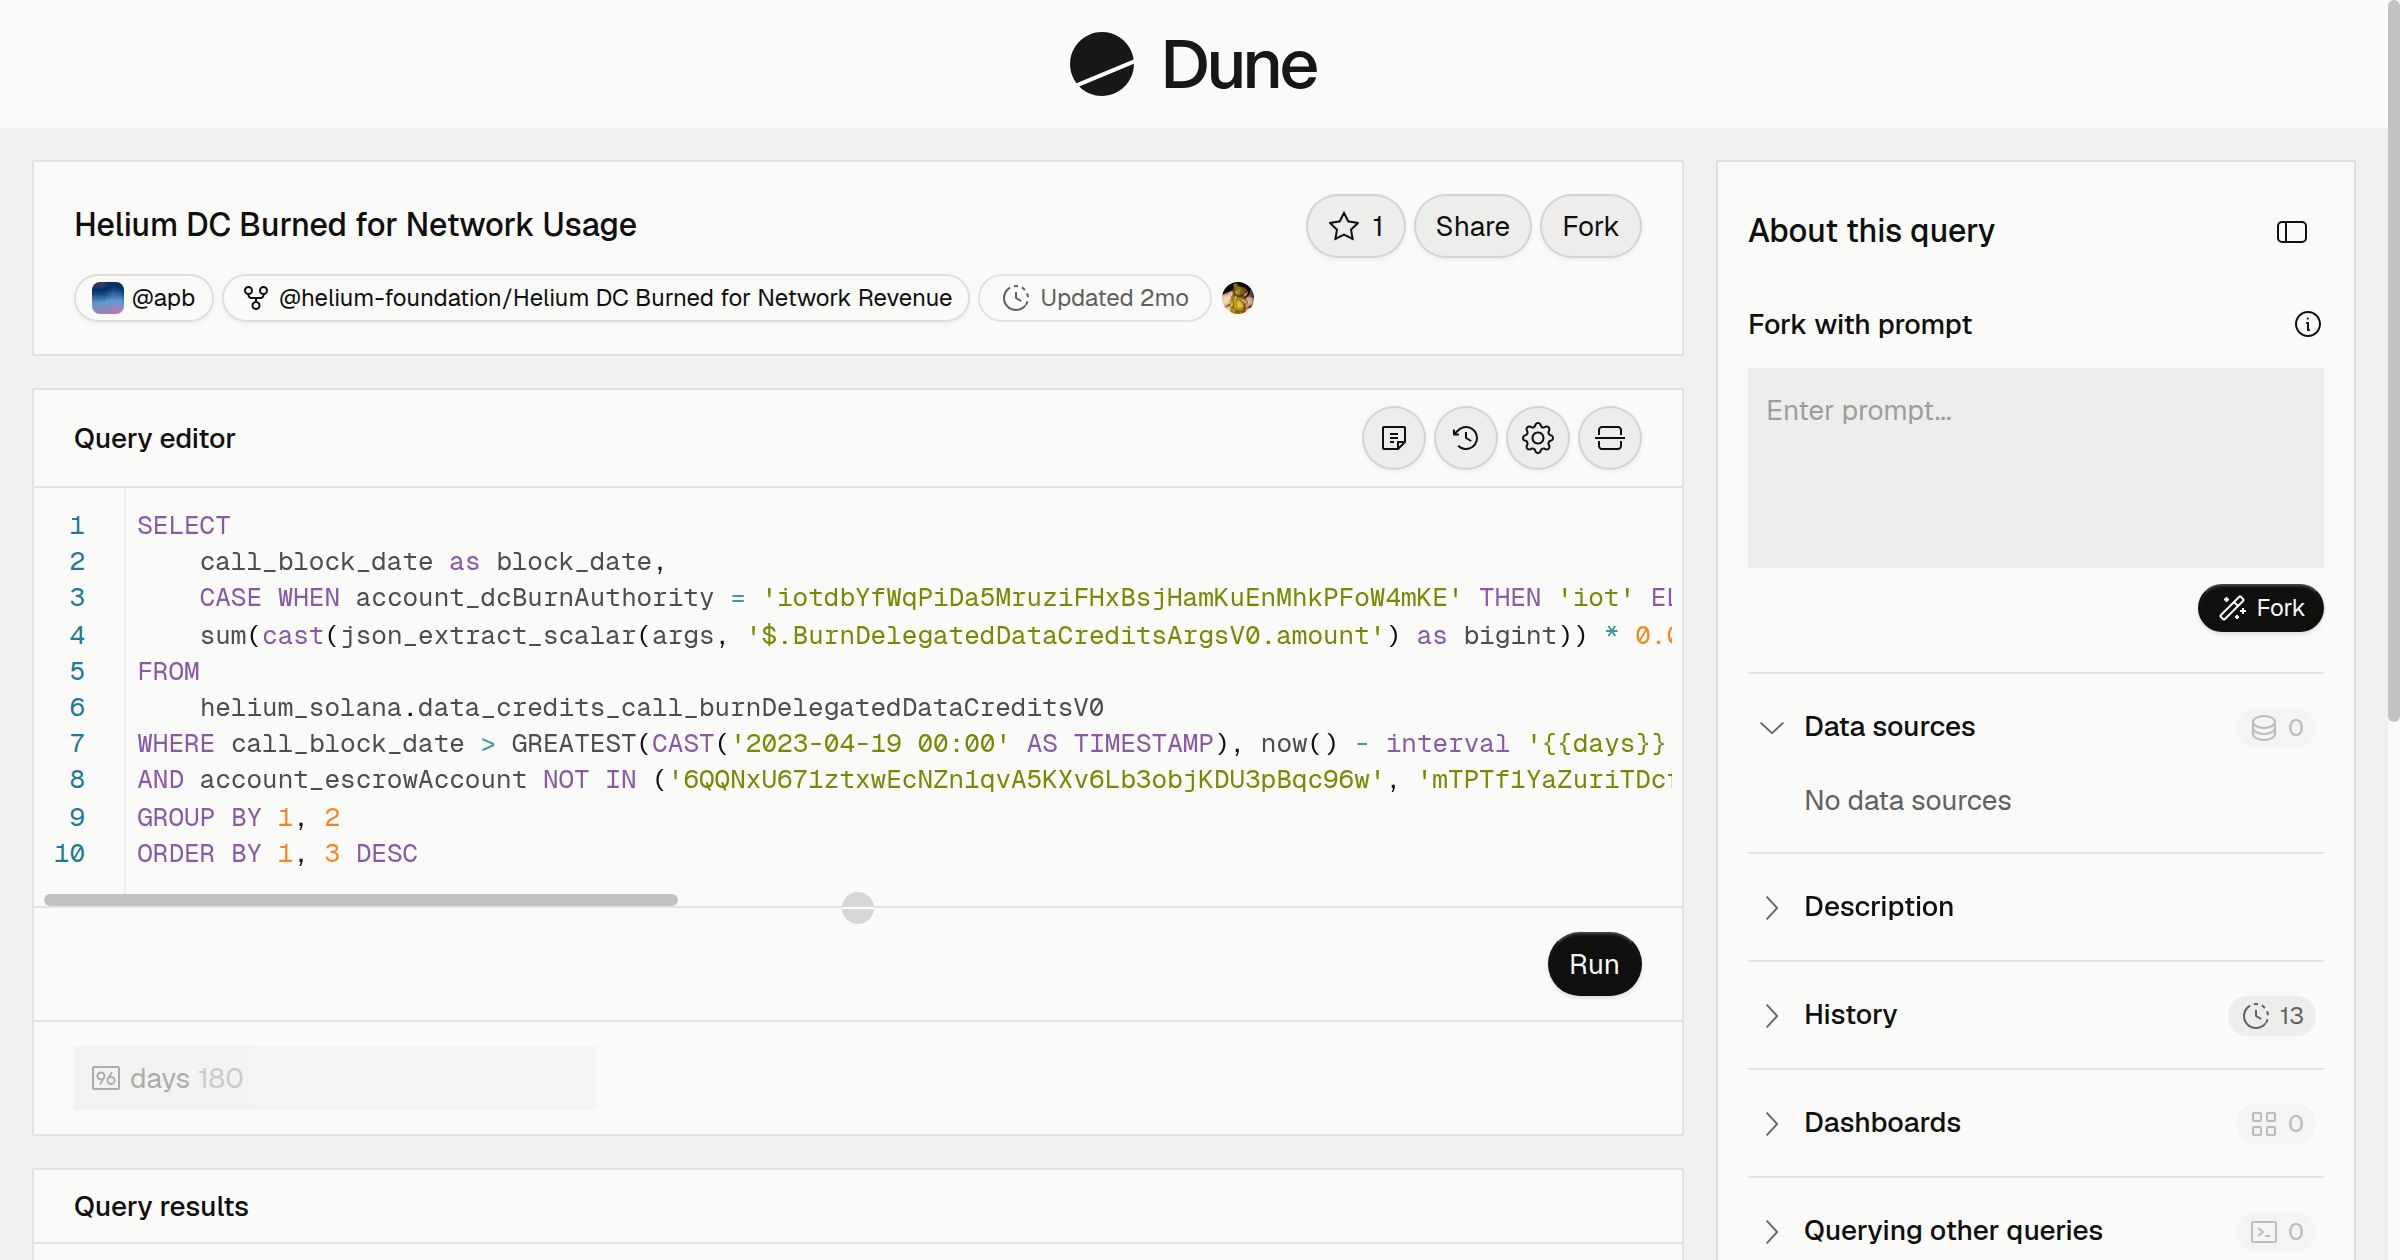Viewport: 2400px width, 1260px height.
Task: Click the FROM keyword on line 5
Action: (168, 672)
